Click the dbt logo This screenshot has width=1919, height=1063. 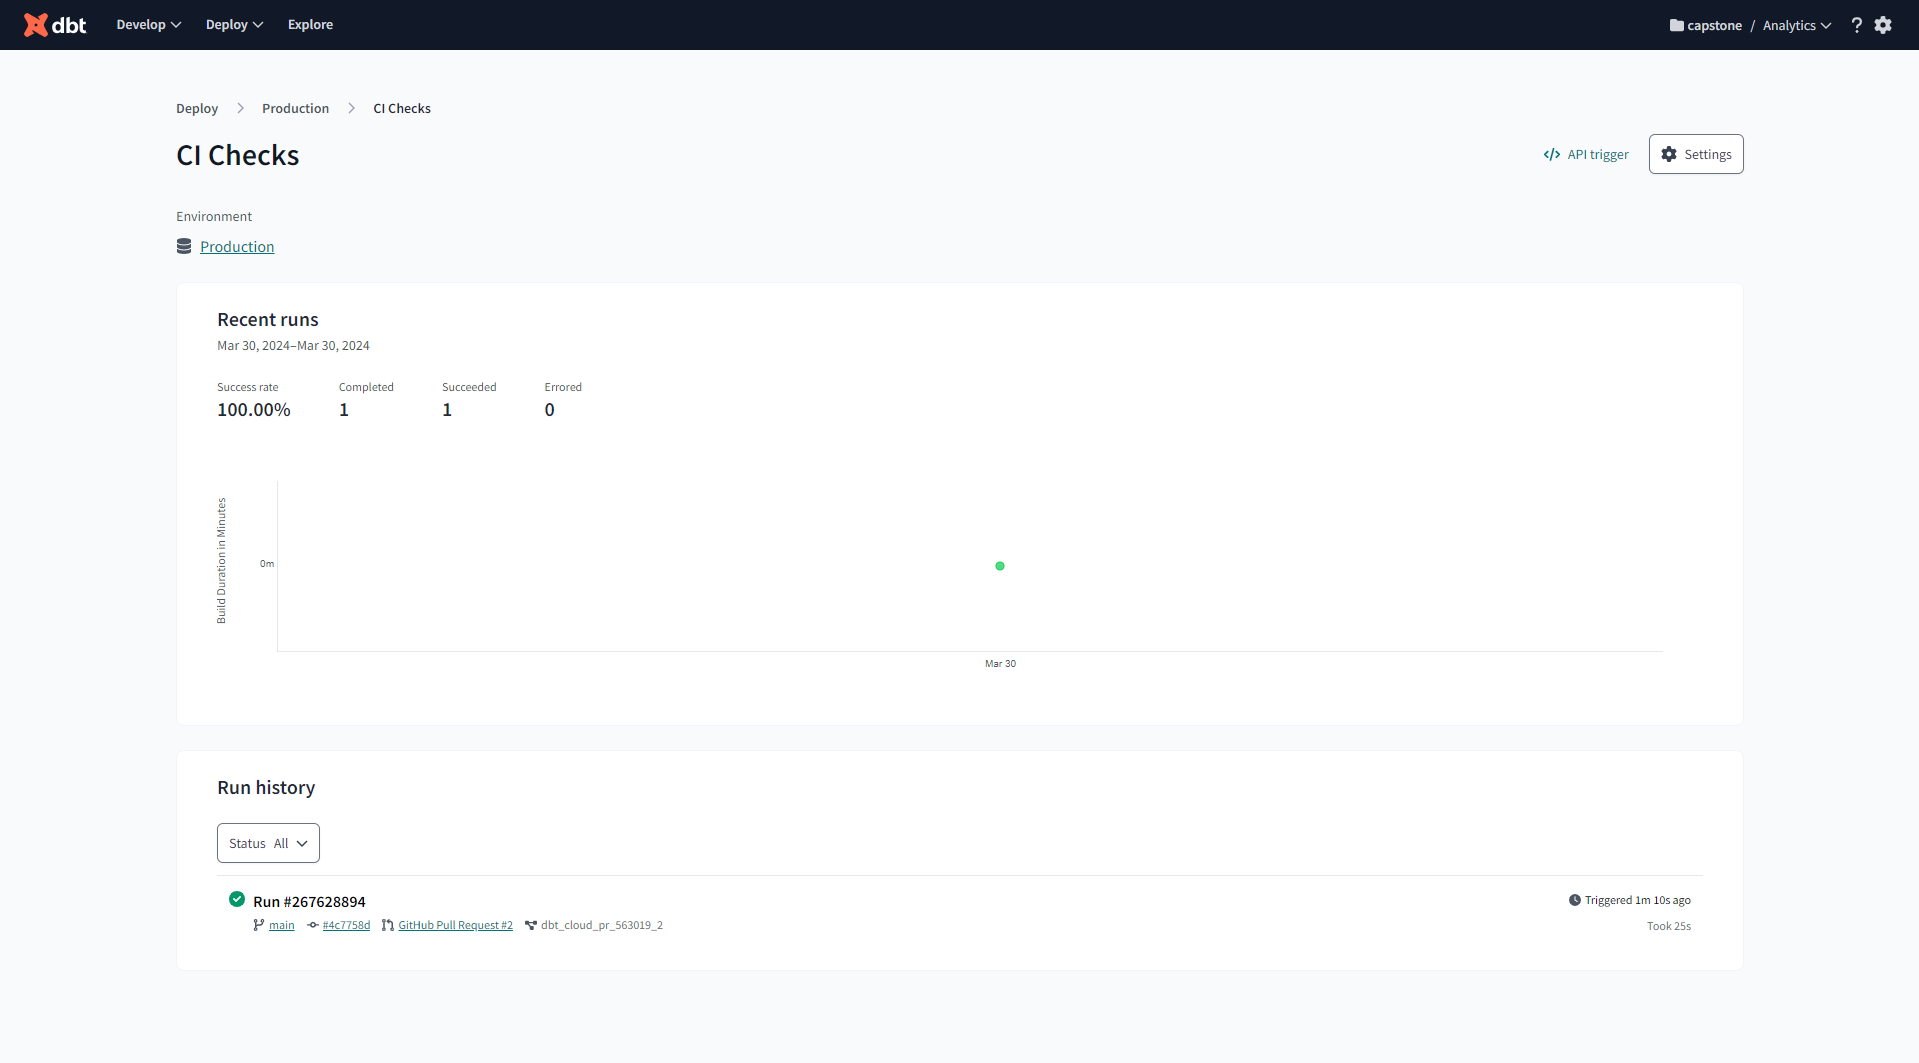coord(55,25)
